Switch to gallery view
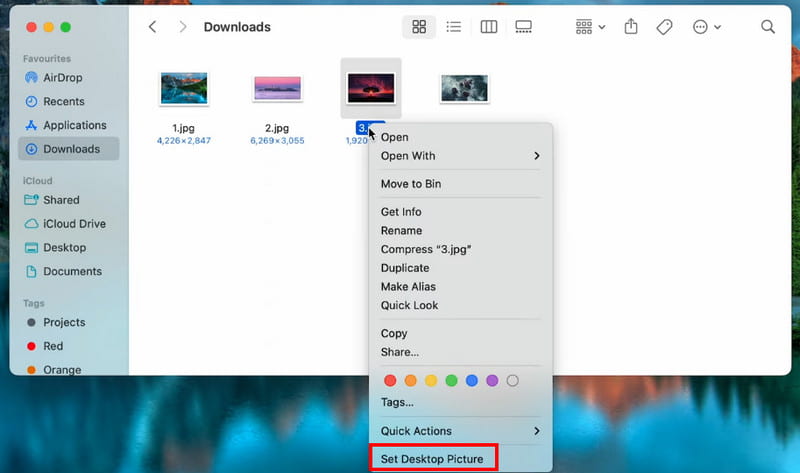The height and width of the screenshot is (473, 800). (x=523, y=27)
